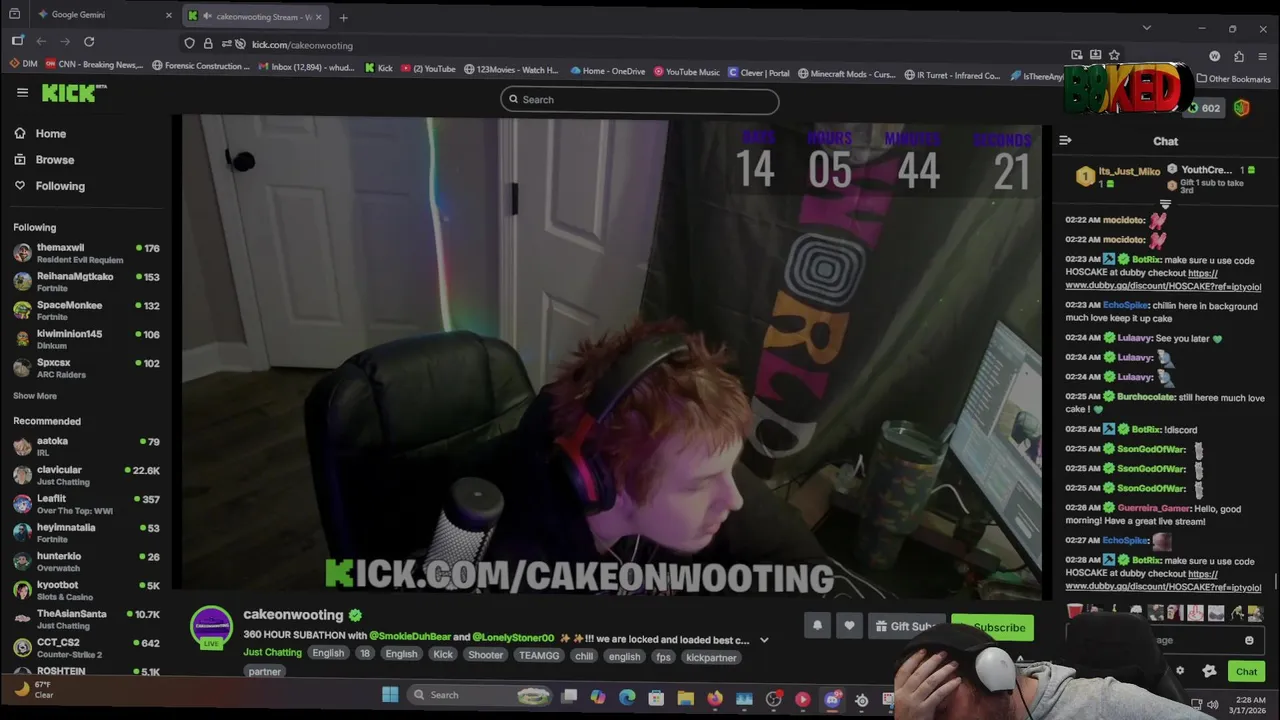Screen dimensions: 1280x720
Task: Select the Shooter tag
Action: (485, 656)
